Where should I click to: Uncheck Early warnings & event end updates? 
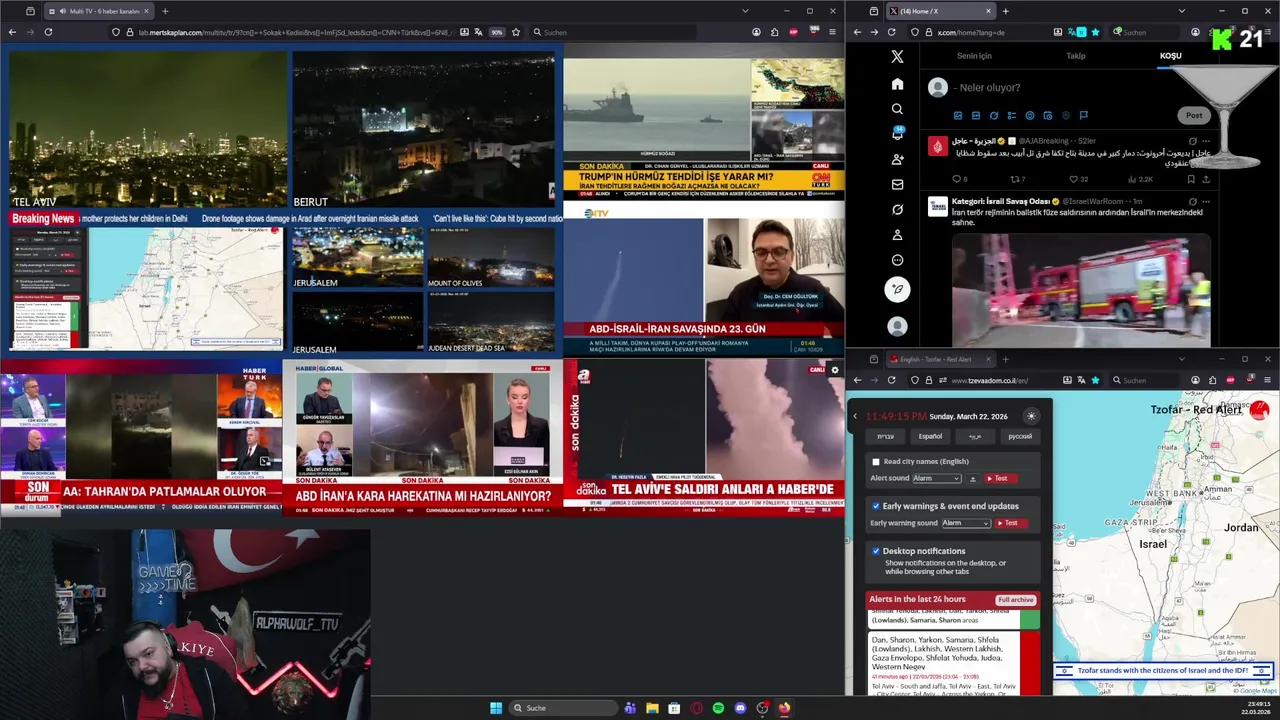(x=876, y=506)
